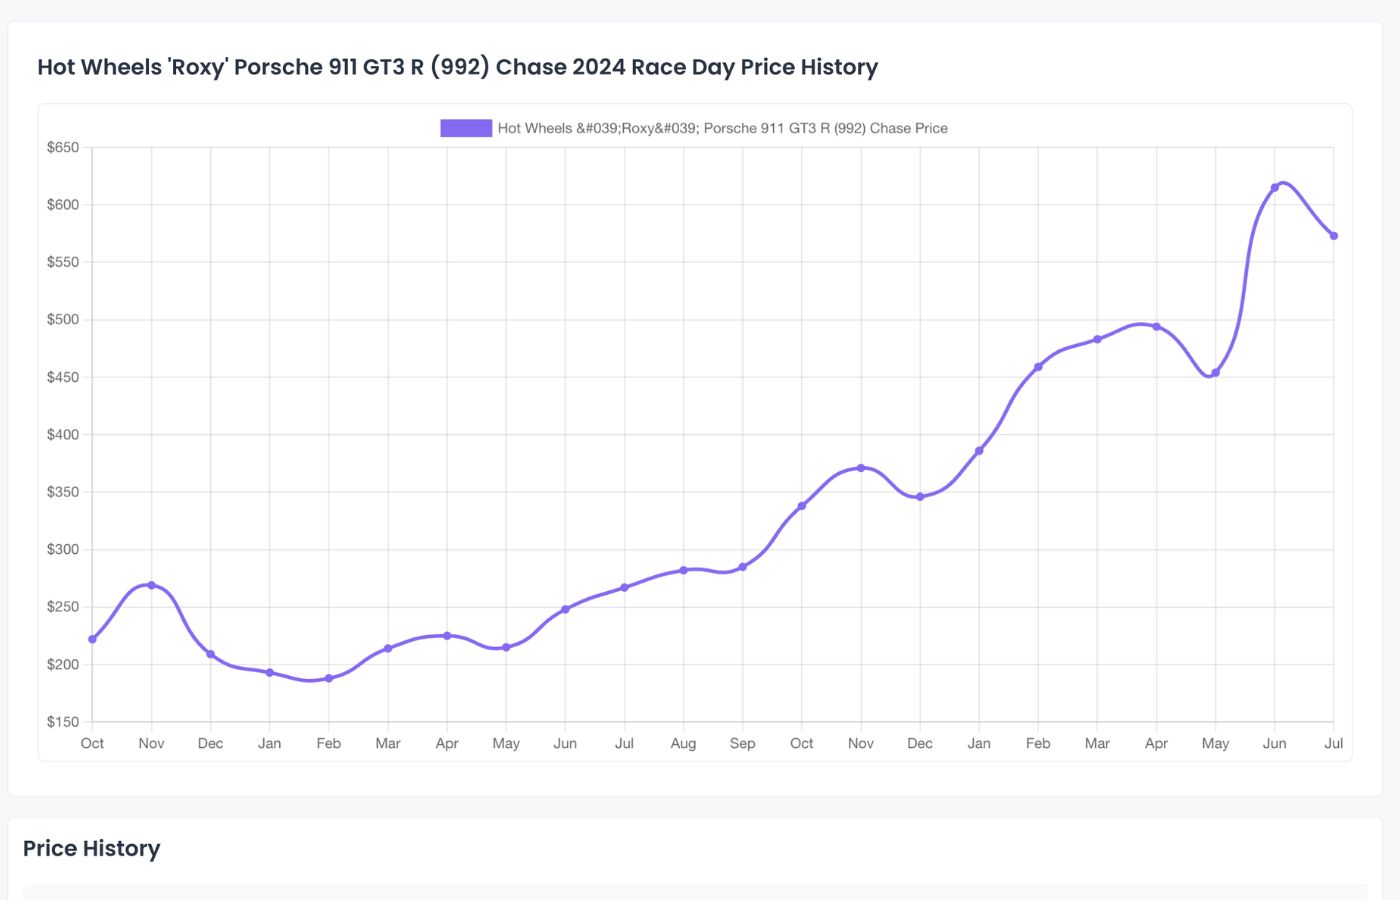1400x900 pixels.
Task: Click the lowest data point near $188
Action: tap(329, 678)
